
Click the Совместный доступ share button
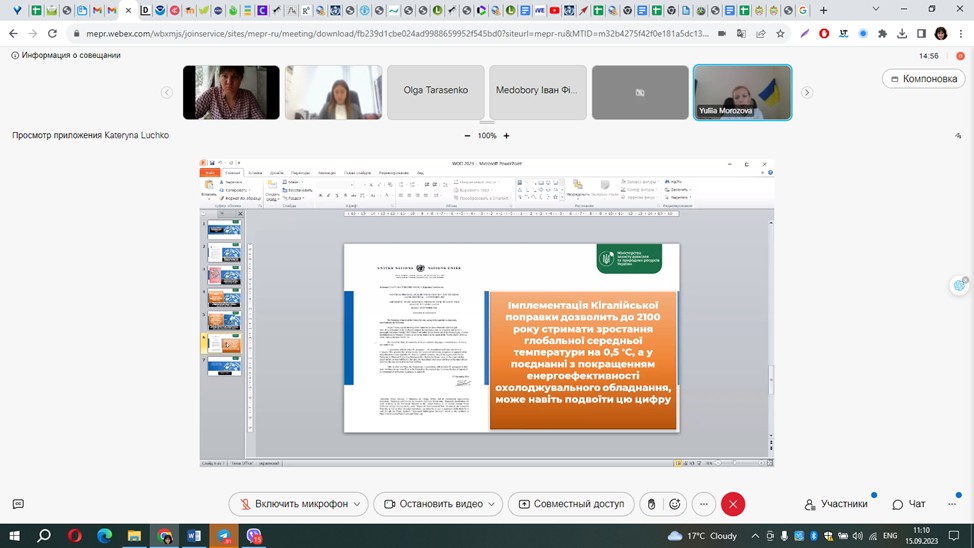[569, 504]
